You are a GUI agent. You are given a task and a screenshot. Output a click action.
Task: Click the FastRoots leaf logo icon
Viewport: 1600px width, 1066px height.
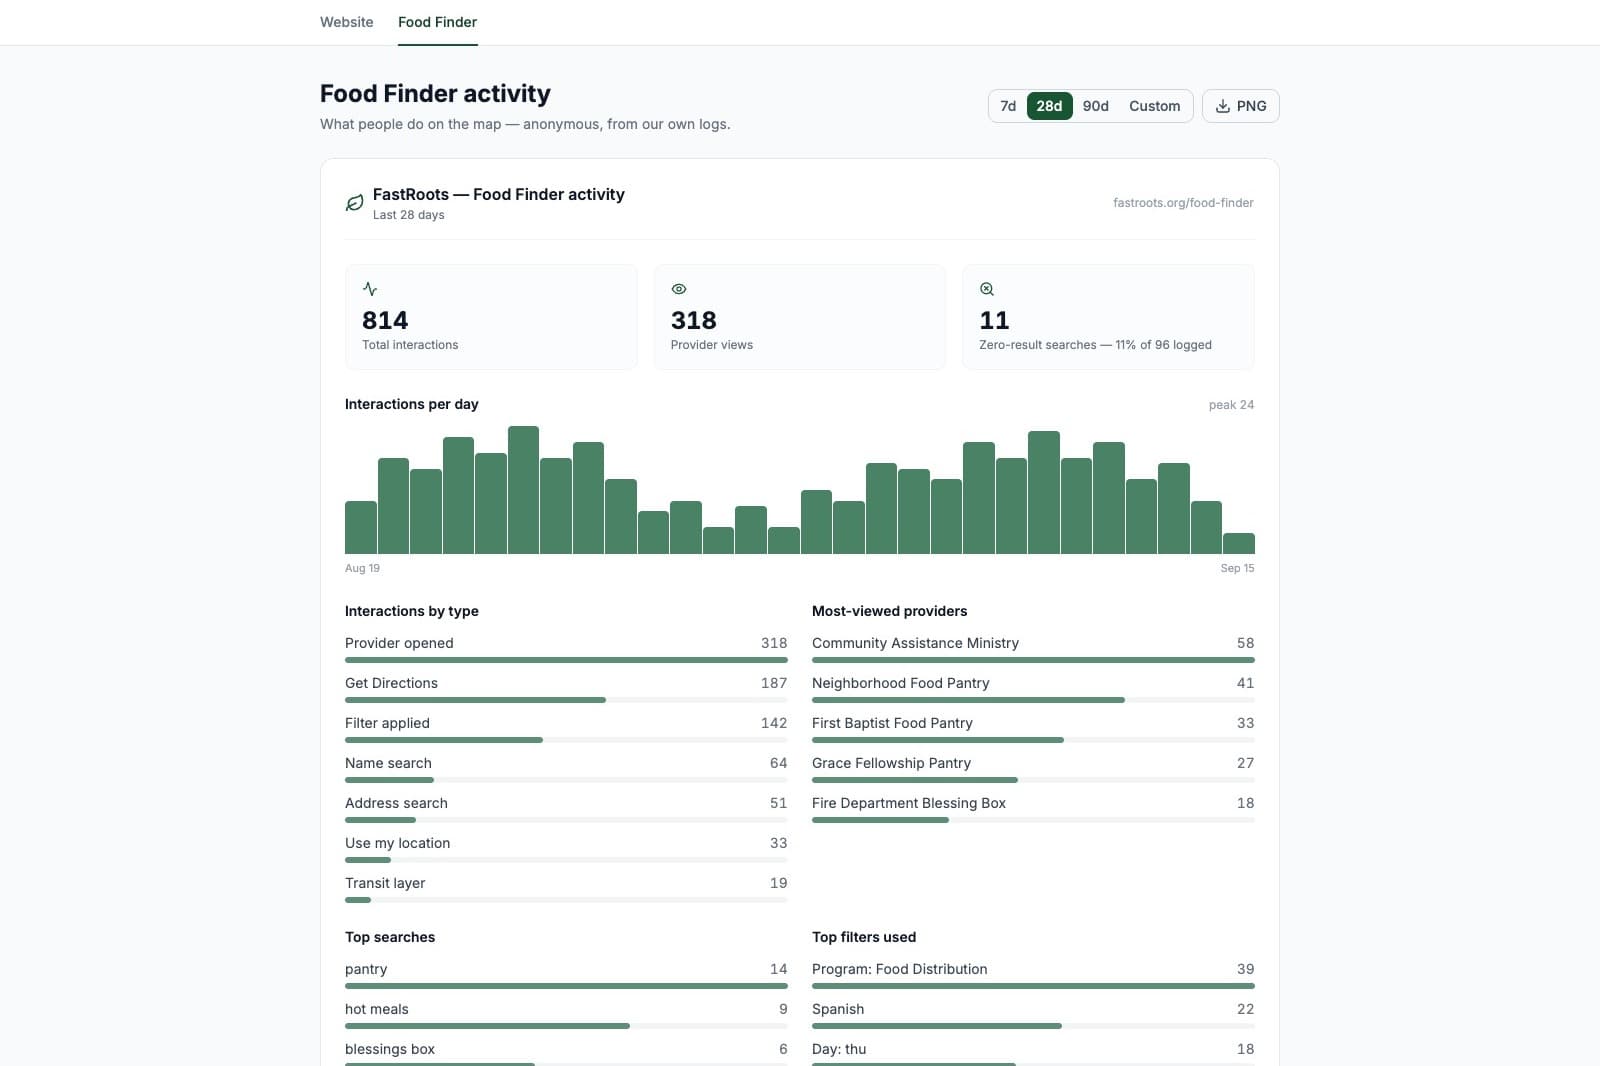354,203
